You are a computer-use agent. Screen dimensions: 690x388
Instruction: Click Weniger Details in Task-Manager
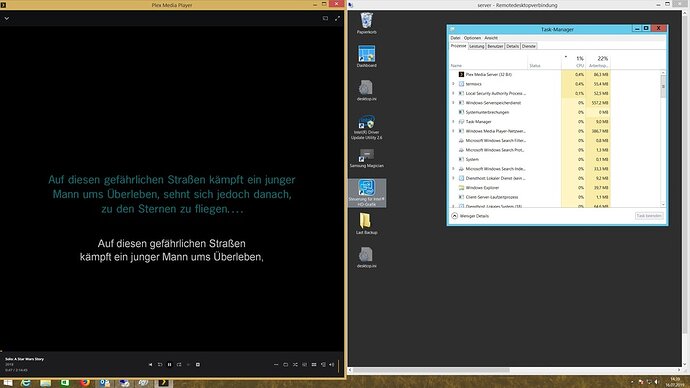pos(470,216)
